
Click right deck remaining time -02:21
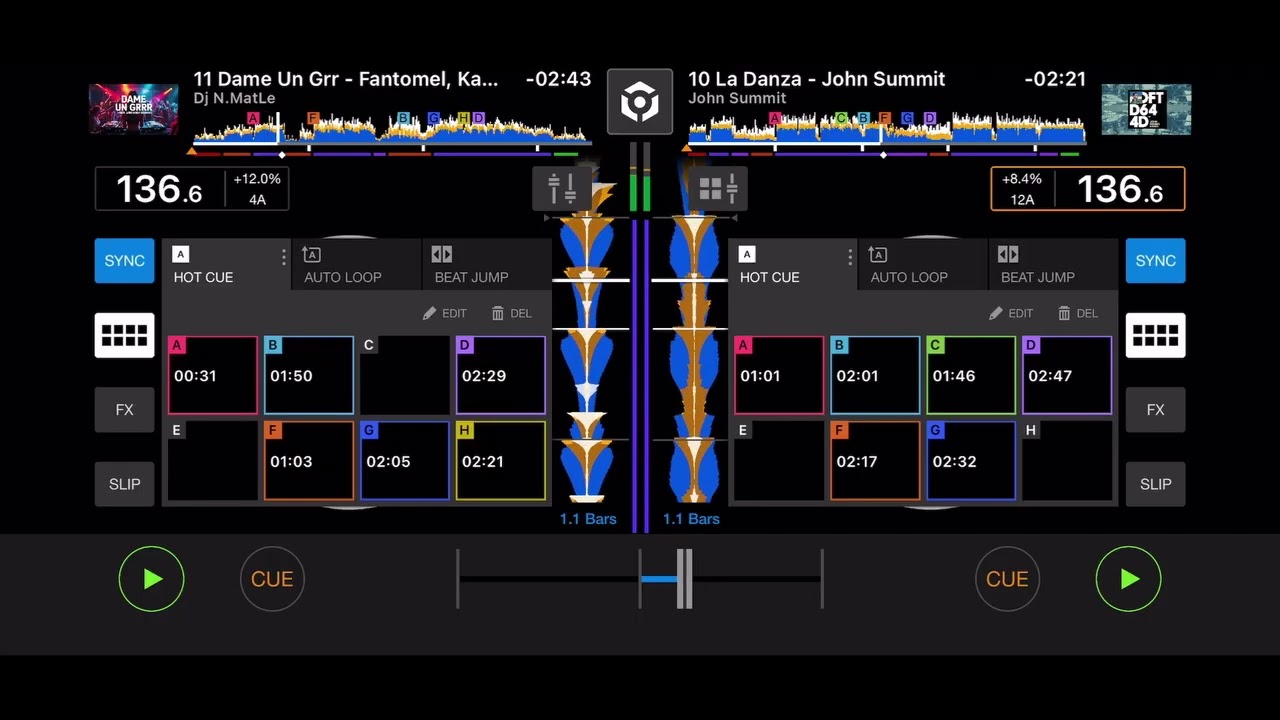pyautogui.click(x=1055, y=79)
